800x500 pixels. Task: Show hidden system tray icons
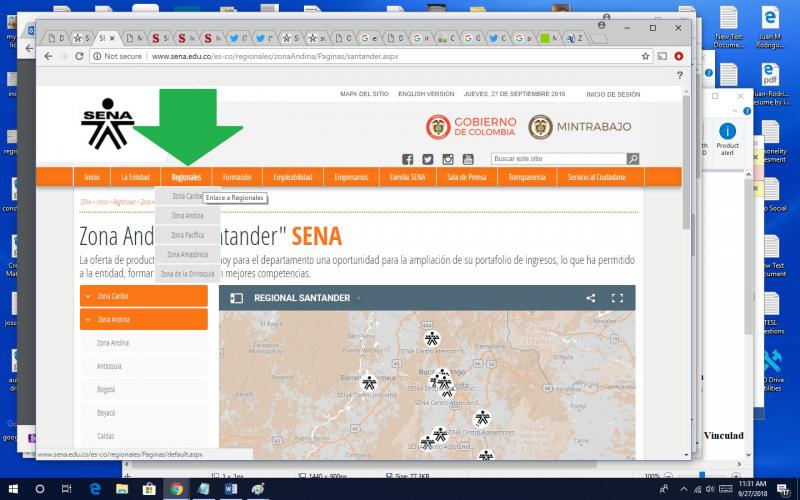tap(683, 489)
